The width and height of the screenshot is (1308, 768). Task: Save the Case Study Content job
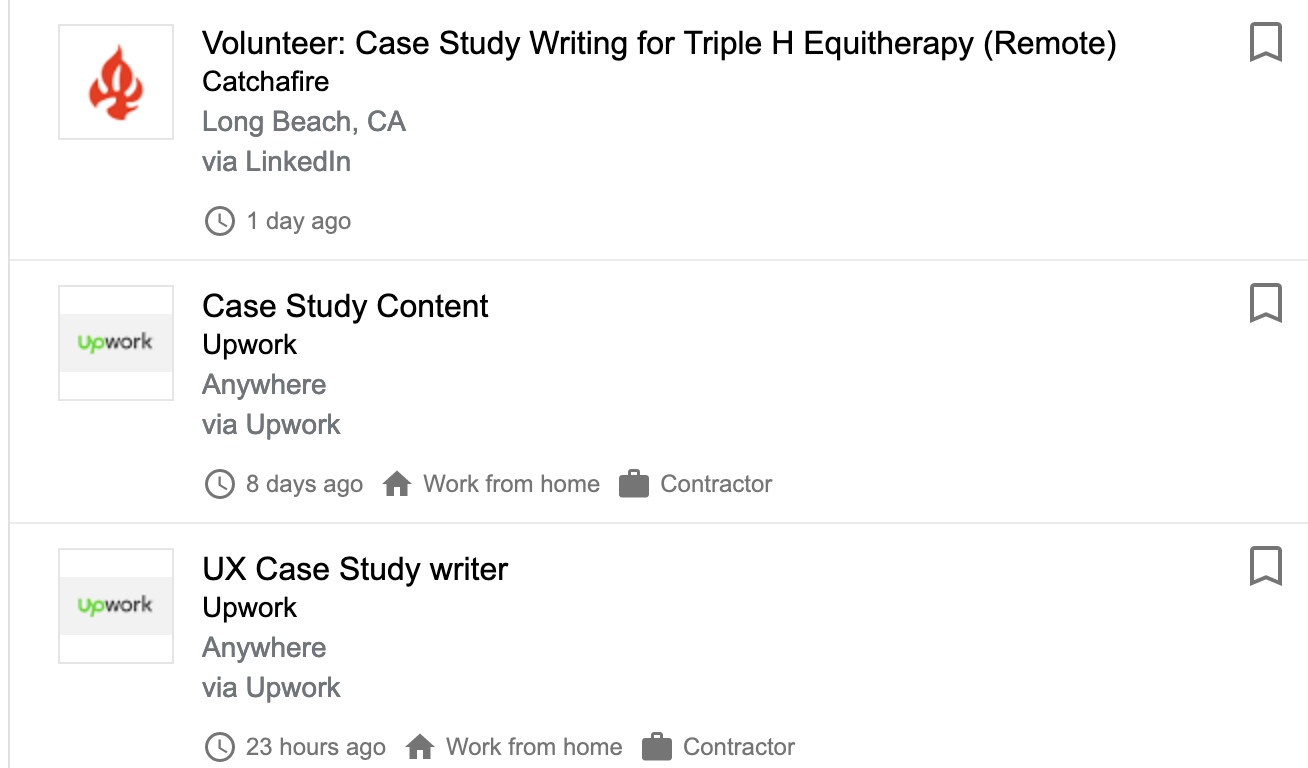1265,303
